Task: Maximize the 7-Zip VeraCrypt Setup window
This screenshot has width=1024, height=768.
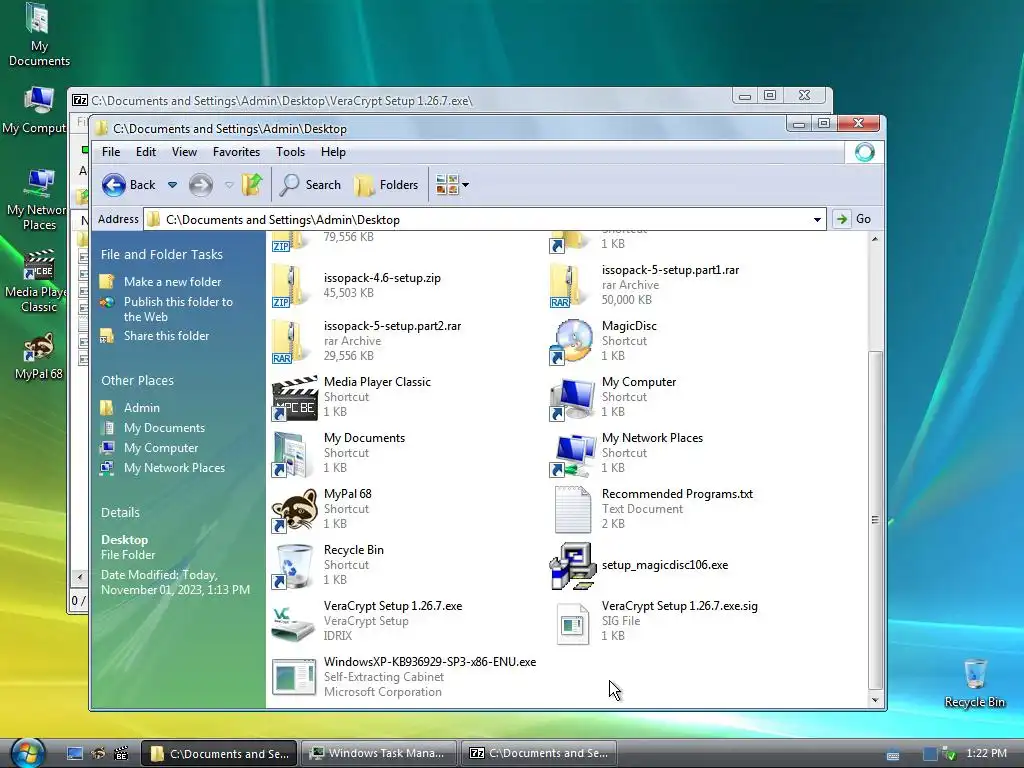Action: 770,95
